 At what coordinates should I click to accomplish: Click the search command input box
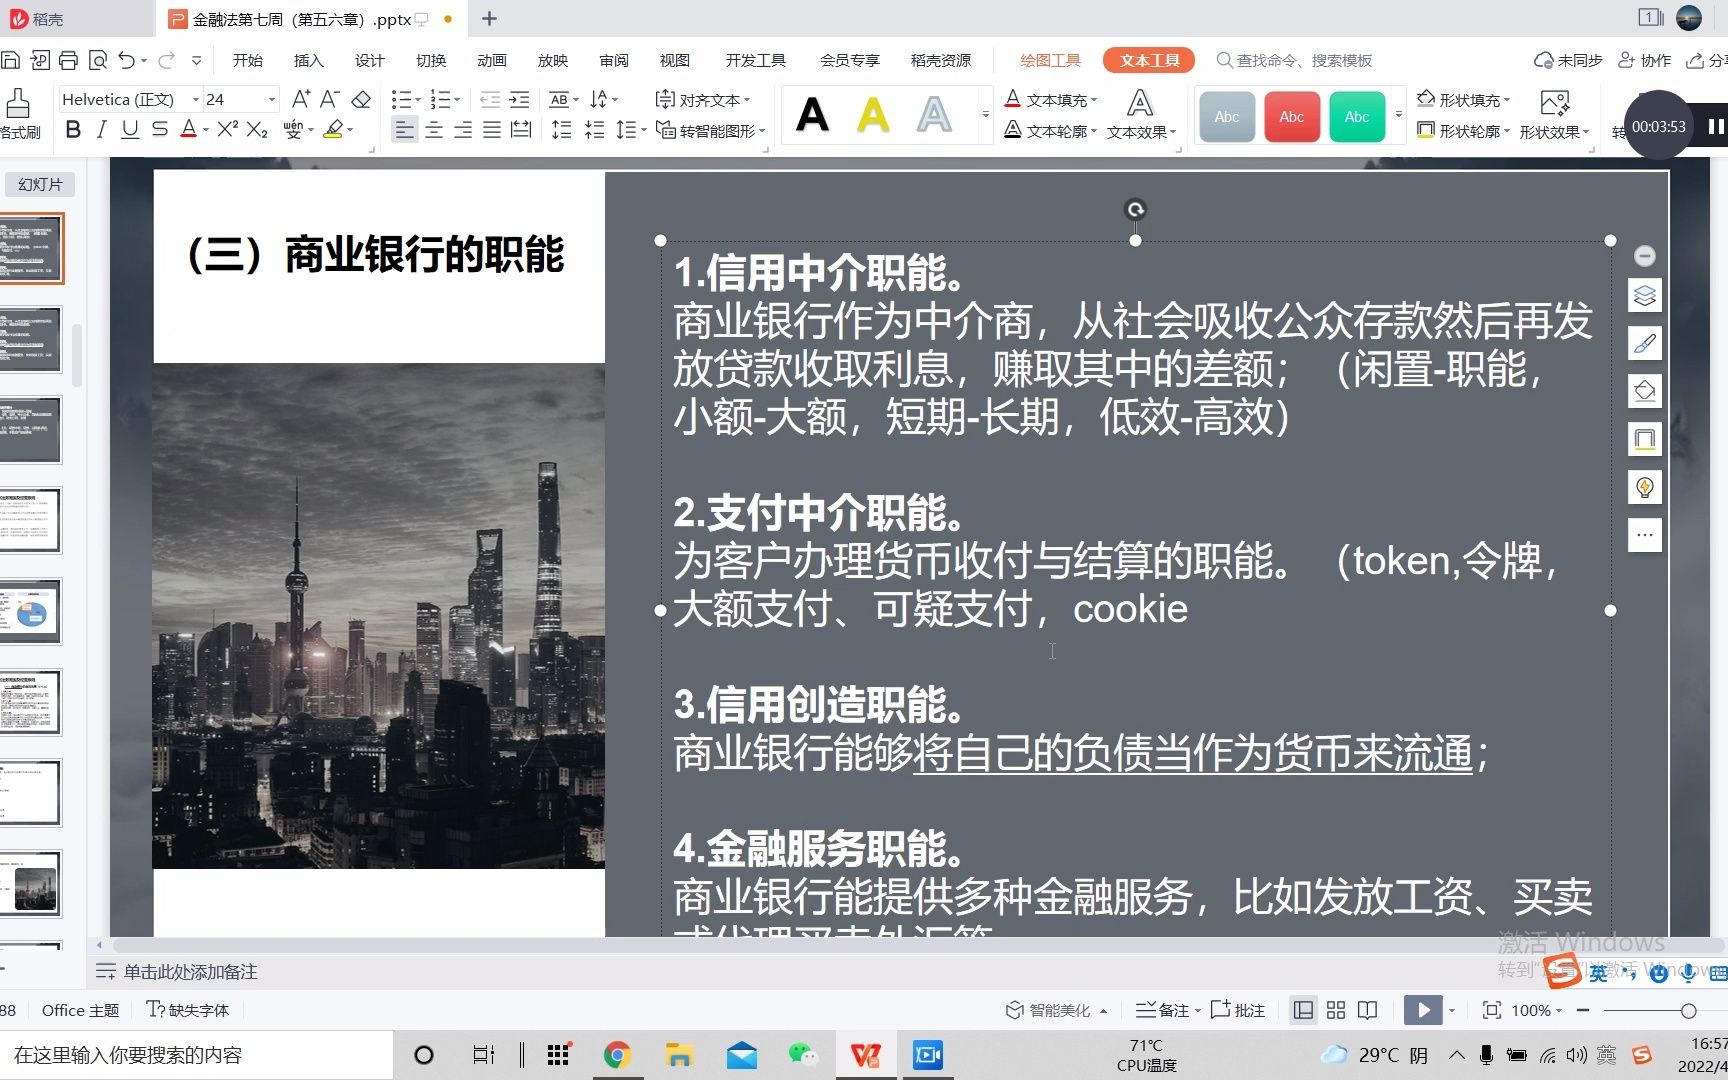tap(1294, 60)
